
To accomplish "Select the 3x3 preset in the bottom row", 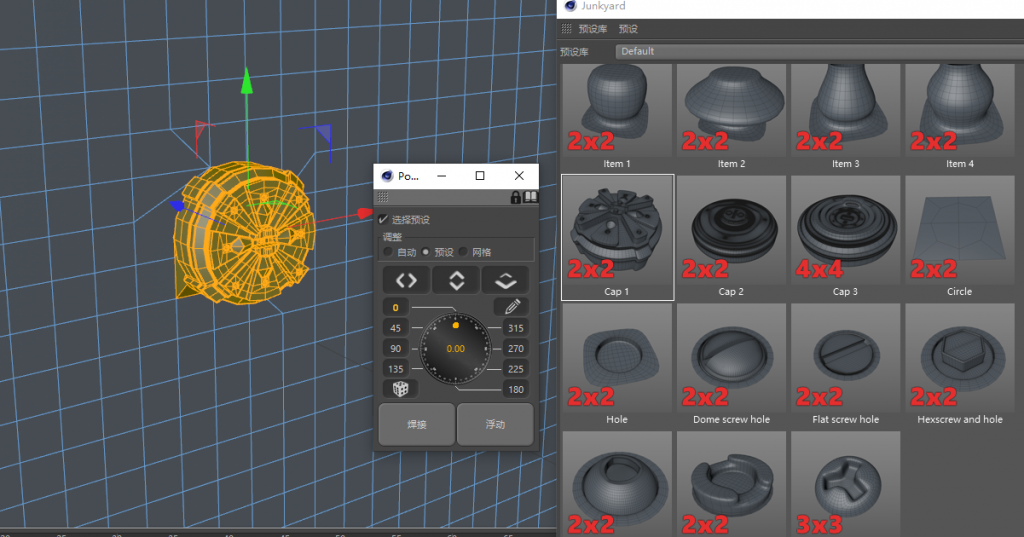I will pos(846,484).
